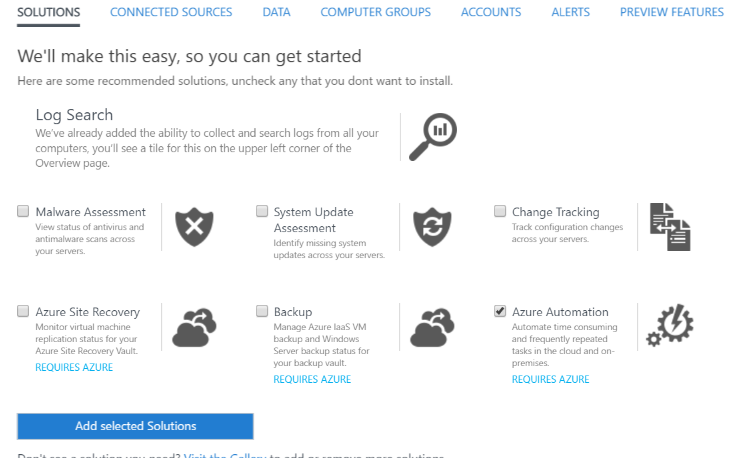This screenshot has width=748, height=458.
Task: Click Requires Azure link under Backup
Action: 312,379
